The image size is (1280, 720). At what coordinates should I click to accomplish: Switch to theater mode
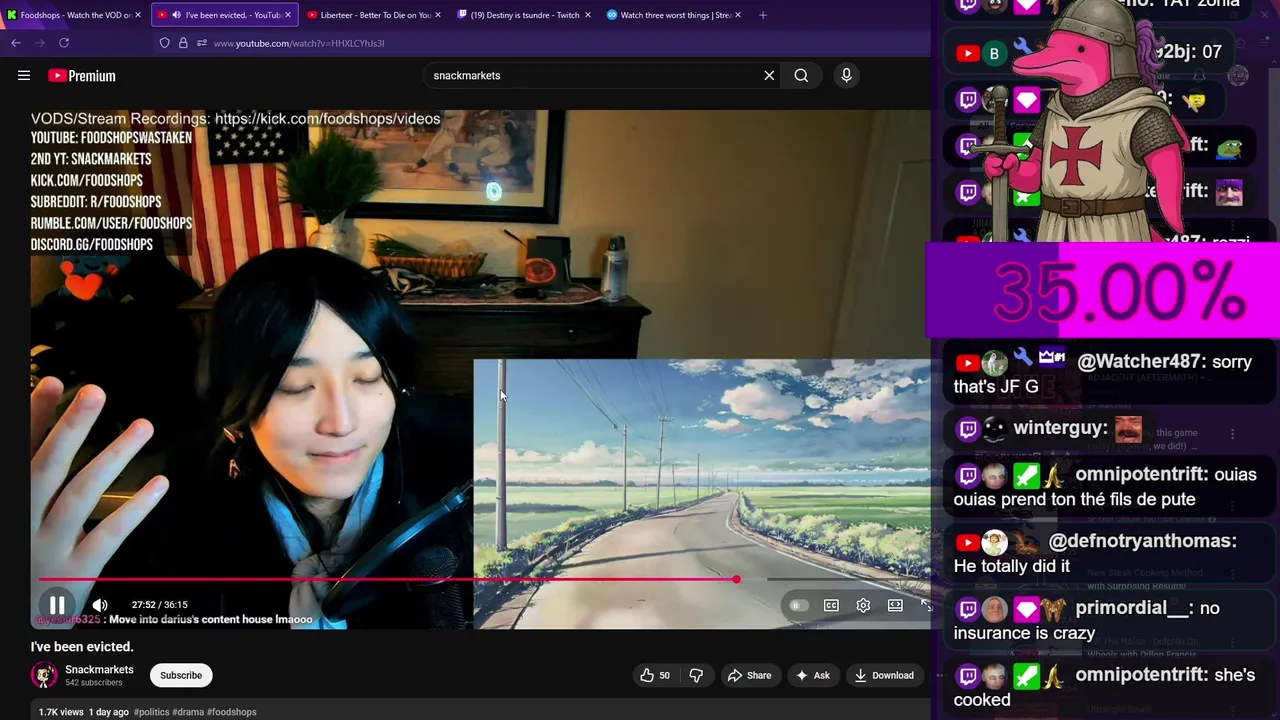[895, 605]
